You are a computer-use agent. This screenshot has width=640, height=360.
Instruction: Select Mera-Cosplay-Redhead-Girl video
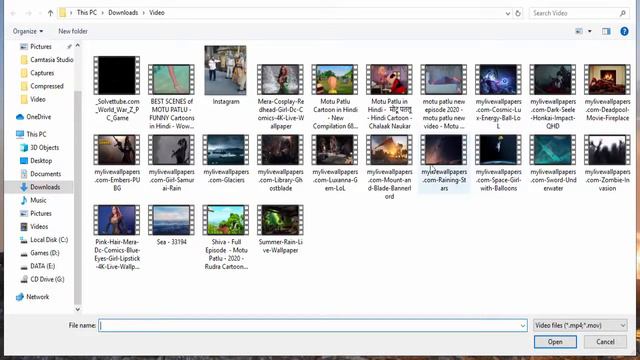coord(280,96)
